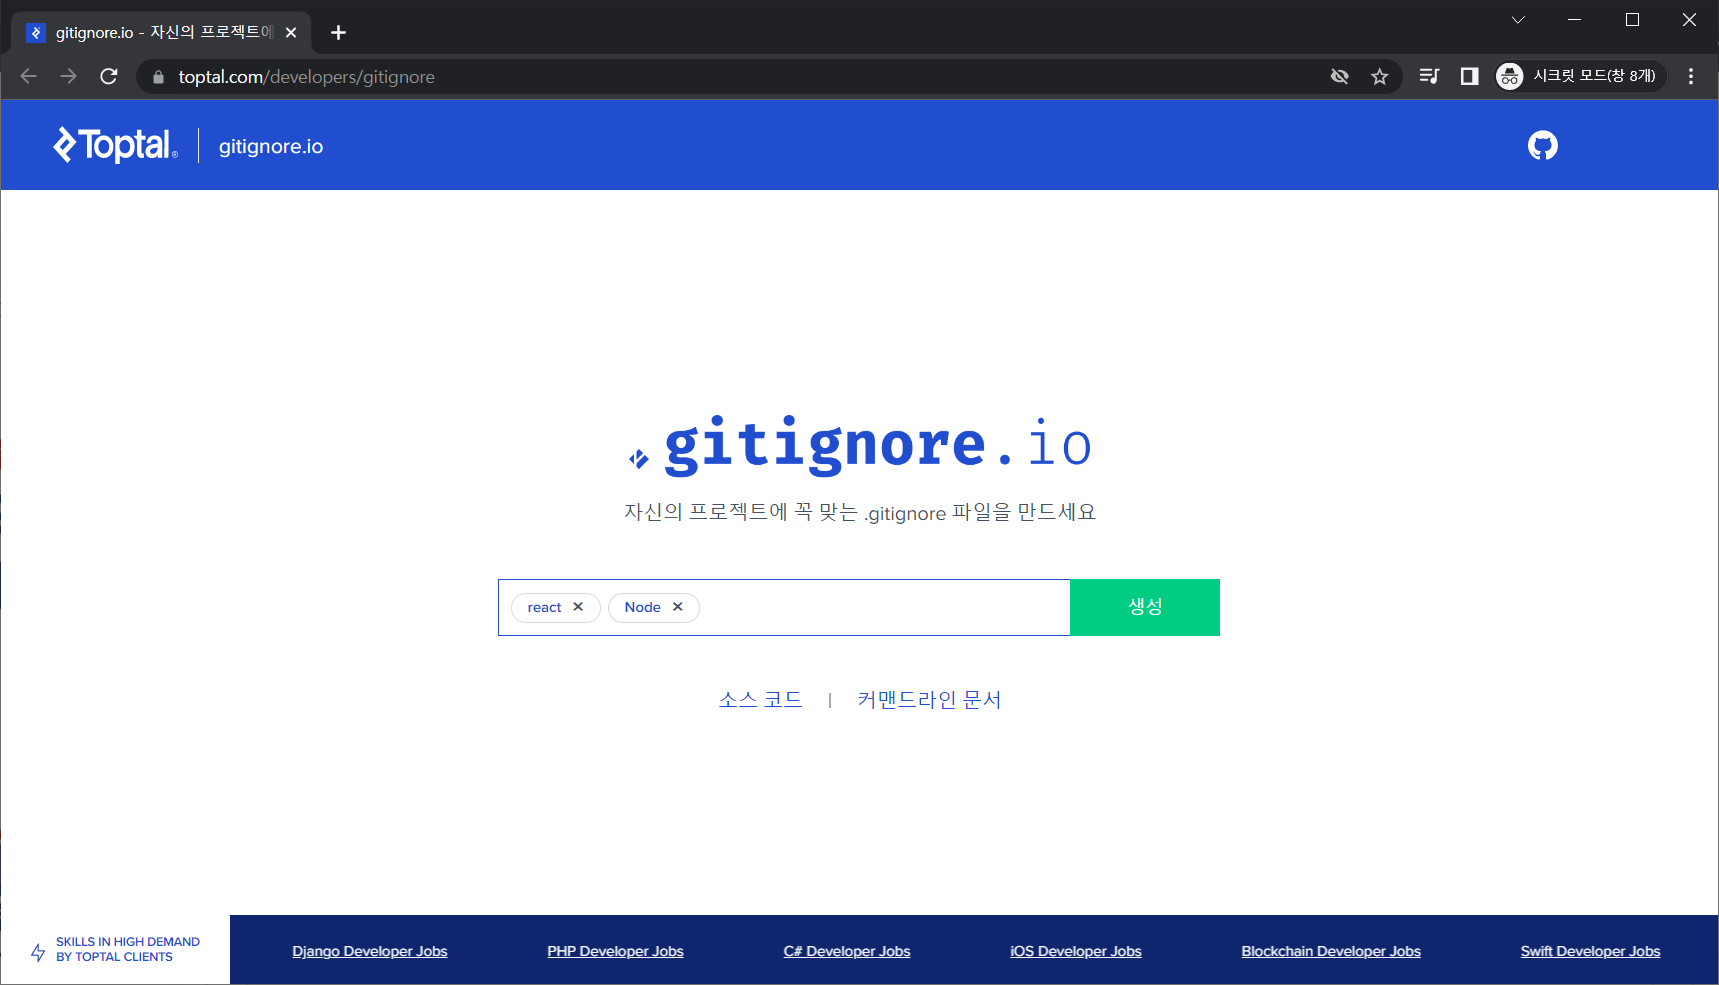Screen dimensions: 1719x985
Task: Click the green 생성 generate button
Action: (x=1145, y=607)
